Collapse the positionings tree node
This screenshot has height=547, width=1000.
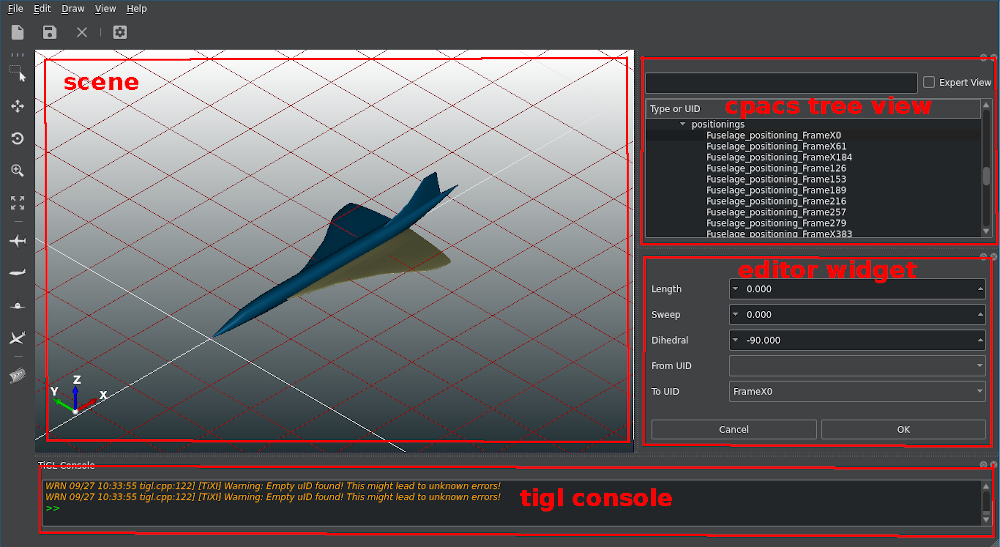click(683, 124)
